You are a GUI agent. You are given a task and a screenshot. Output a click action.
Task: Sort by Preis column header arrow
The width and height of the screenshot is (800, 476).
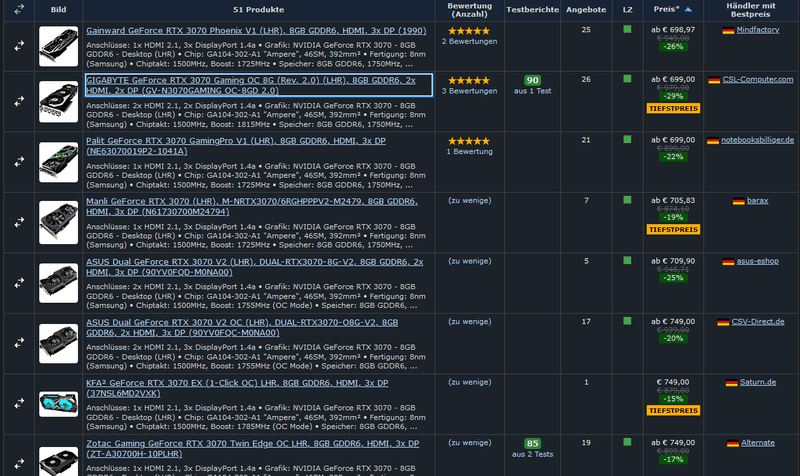688,9
